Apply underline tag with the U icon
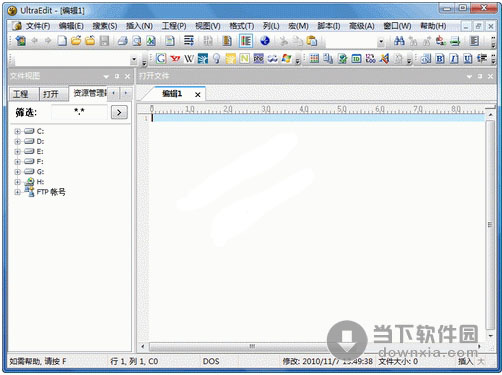Screen dimensions: 502x375 [x=468, y=59]
